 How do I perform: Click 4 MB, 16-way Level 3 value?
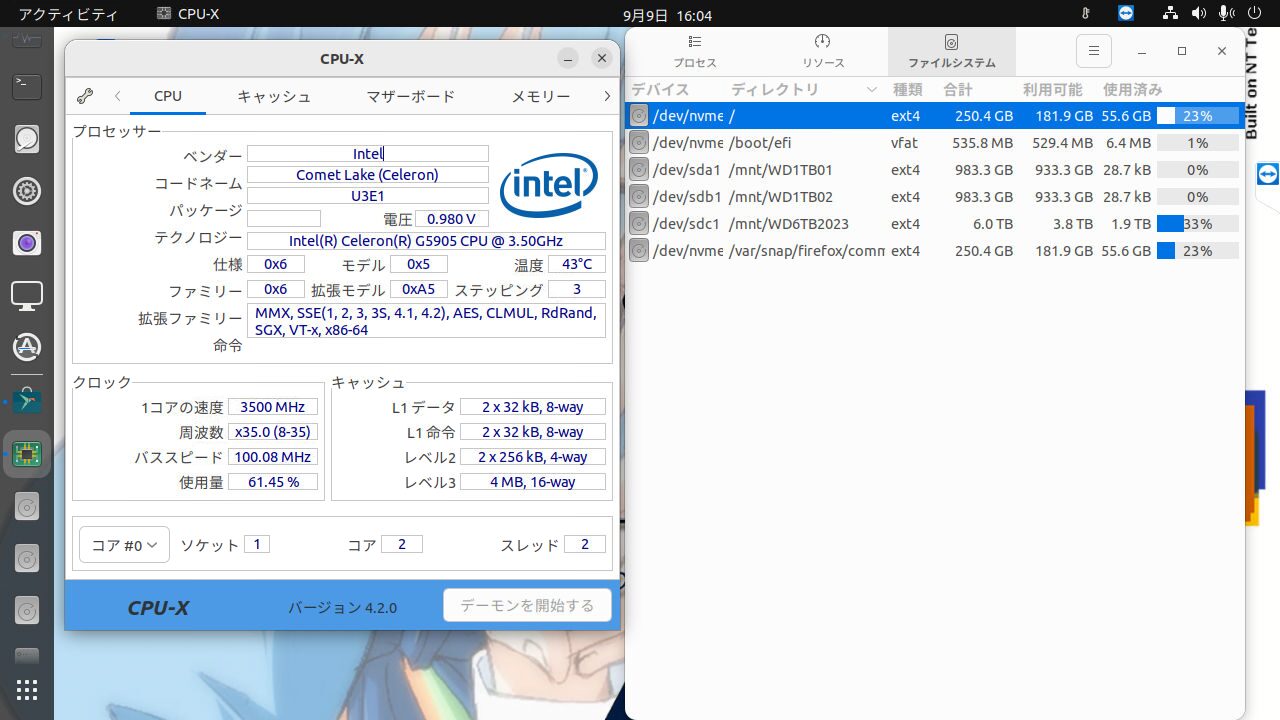coord(533,482)
